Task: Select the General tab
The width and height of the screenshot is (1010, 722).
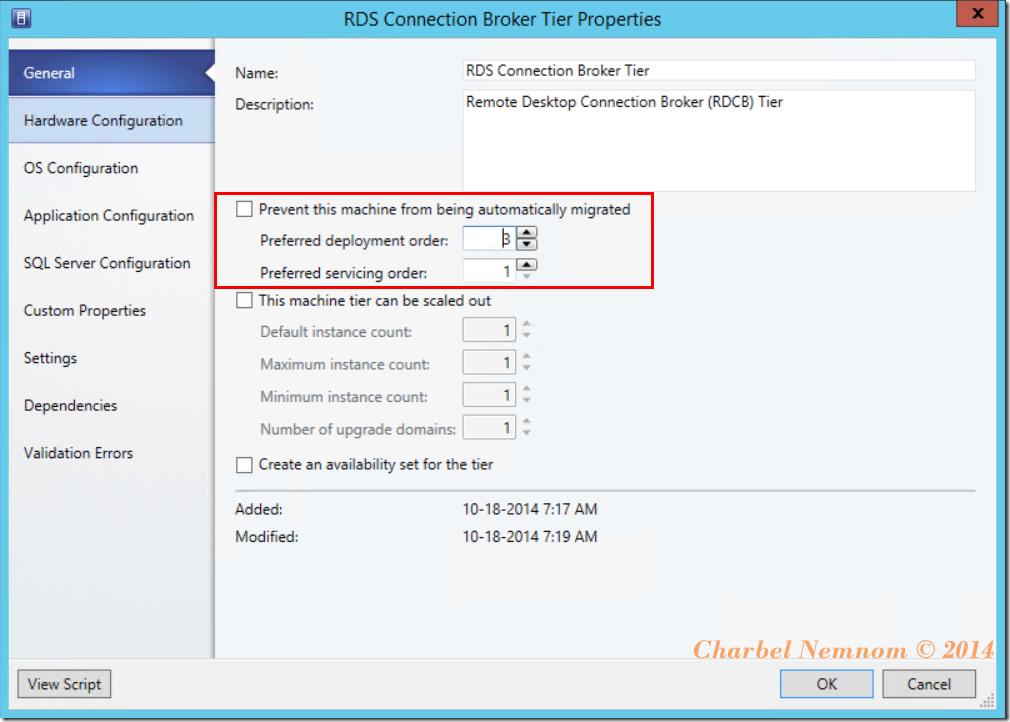Action: [x=111, y=73]
